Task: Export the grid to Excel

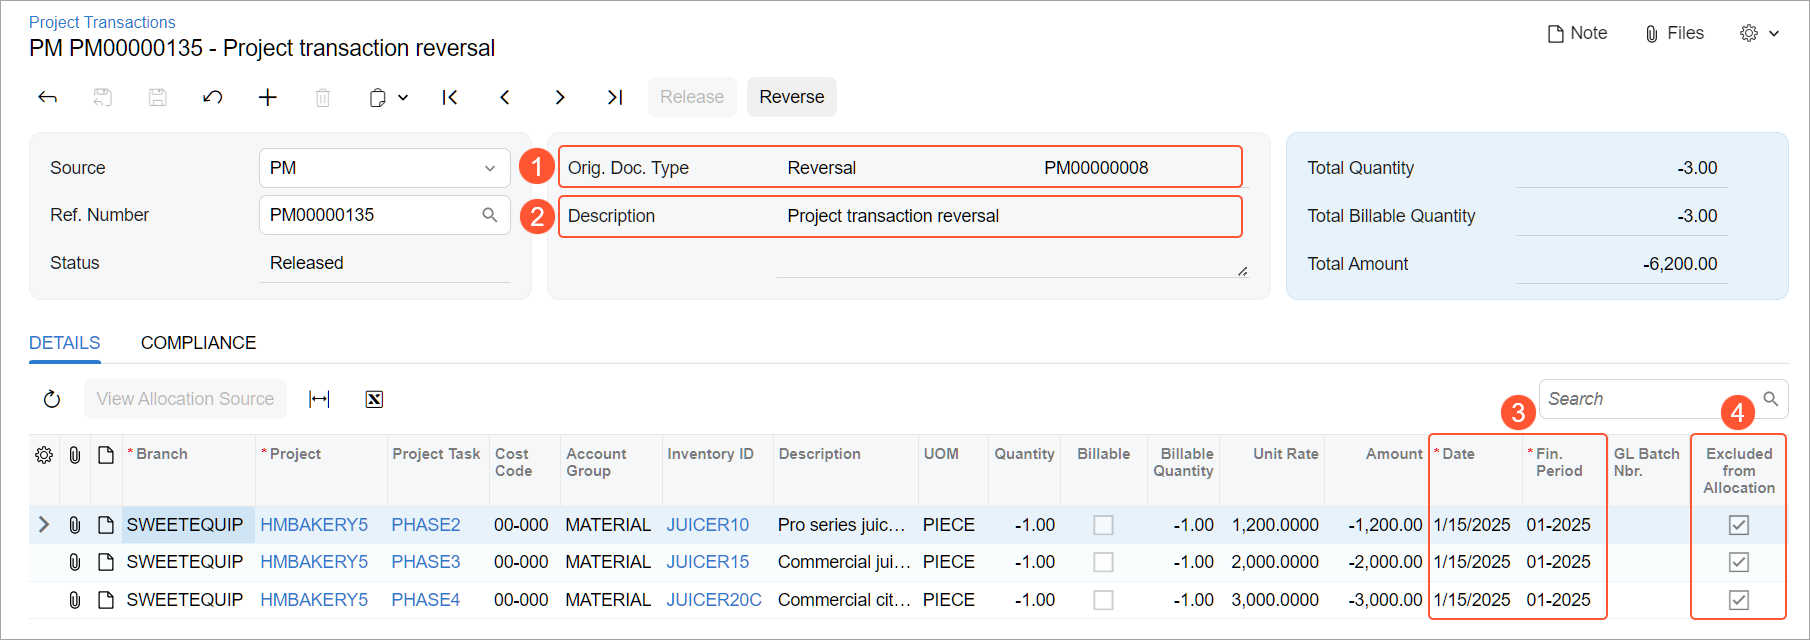Action: (374, 399)
